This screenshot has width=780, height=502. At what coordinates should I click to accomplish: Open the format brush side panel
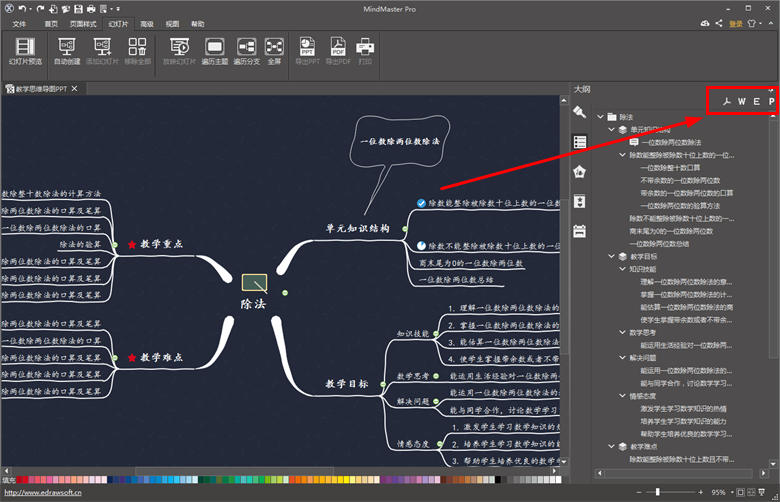[x=580, y=112]
